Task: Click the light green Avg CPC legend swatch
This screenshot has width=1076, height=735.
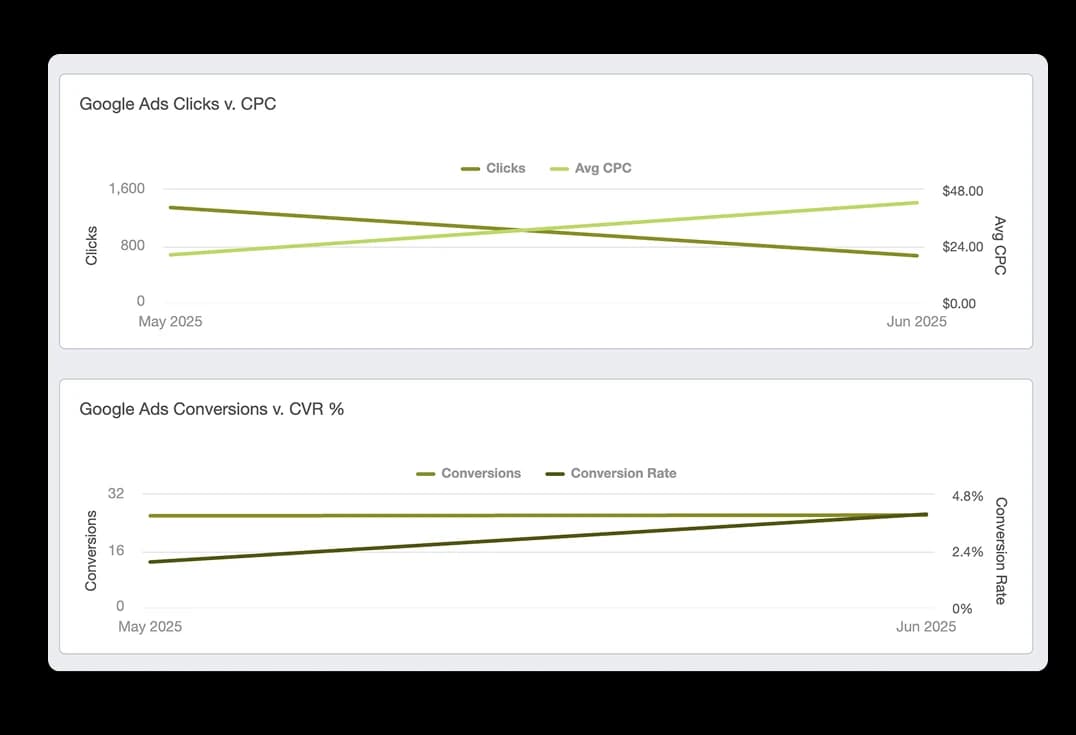Action: pos(560,169)
